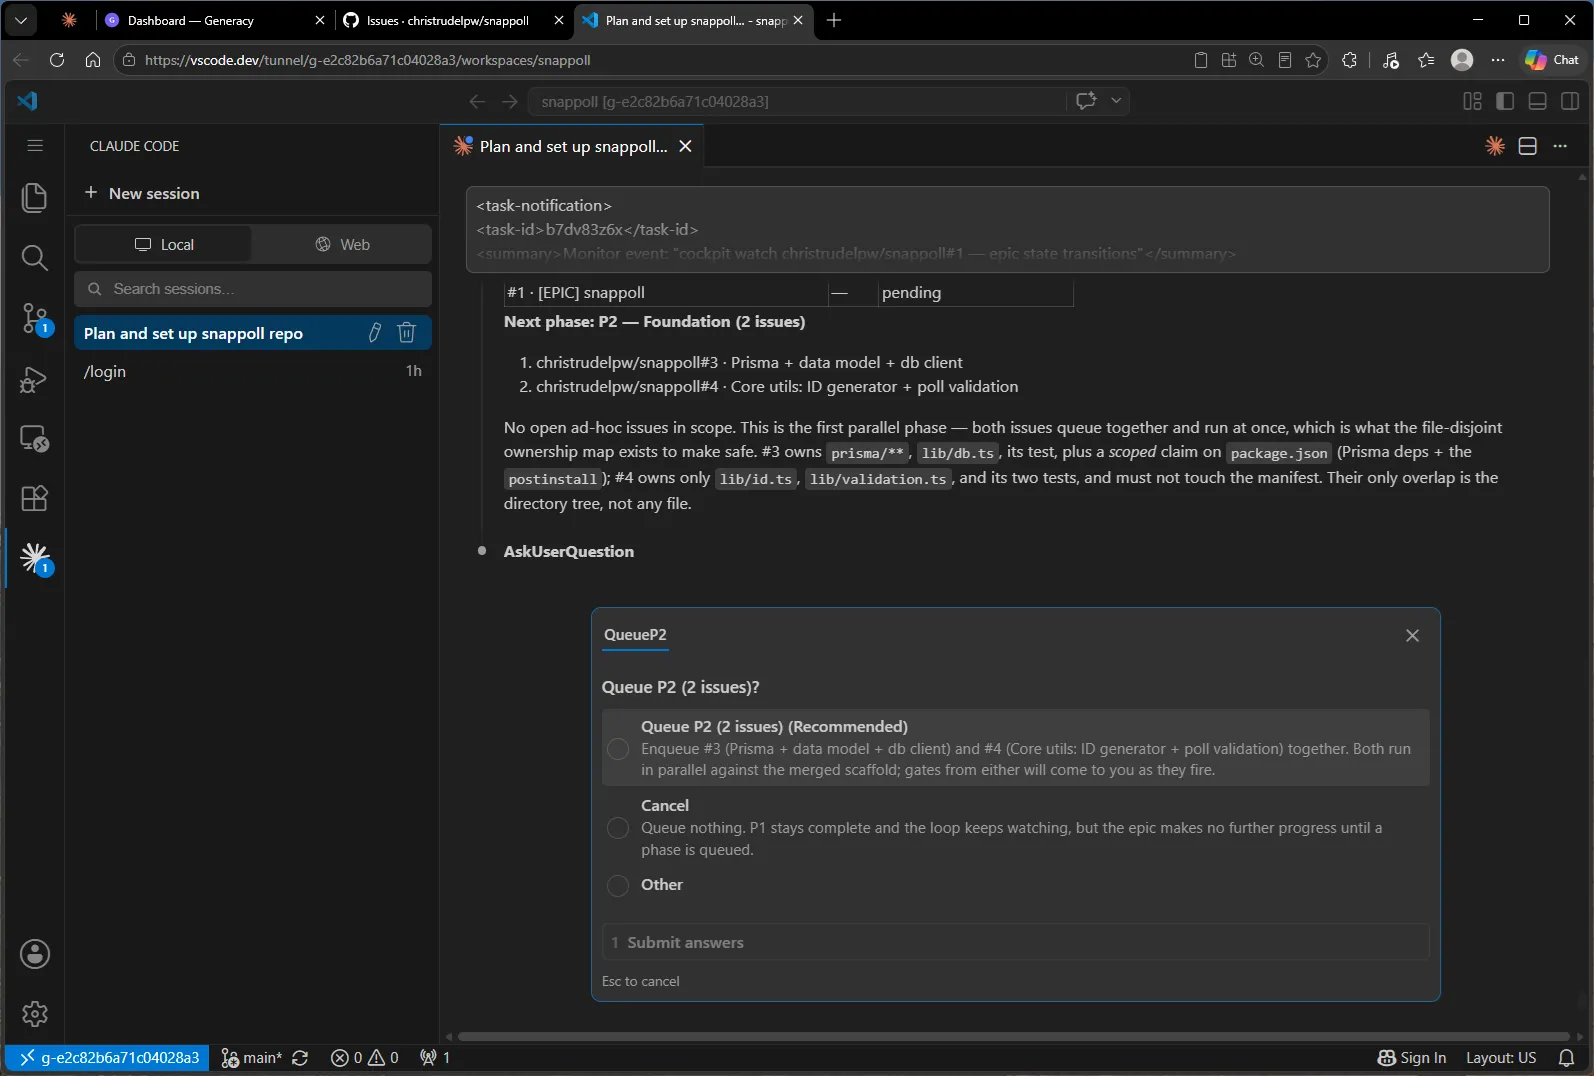Close the QueueP2 question dialog
Image resolution: width=1594 pixels, height=1076 pixels.
pyautogui.click(x=1412, y=635)
